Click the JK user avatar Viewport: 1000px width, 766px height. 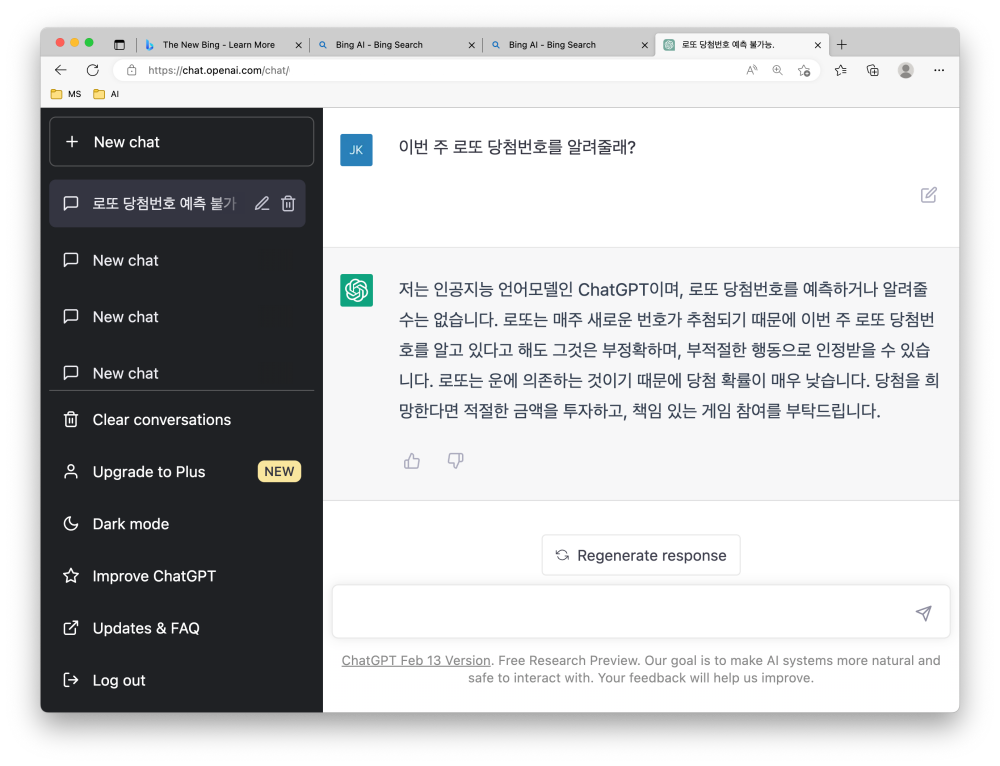pyautogui.click(x=356, y=150)
